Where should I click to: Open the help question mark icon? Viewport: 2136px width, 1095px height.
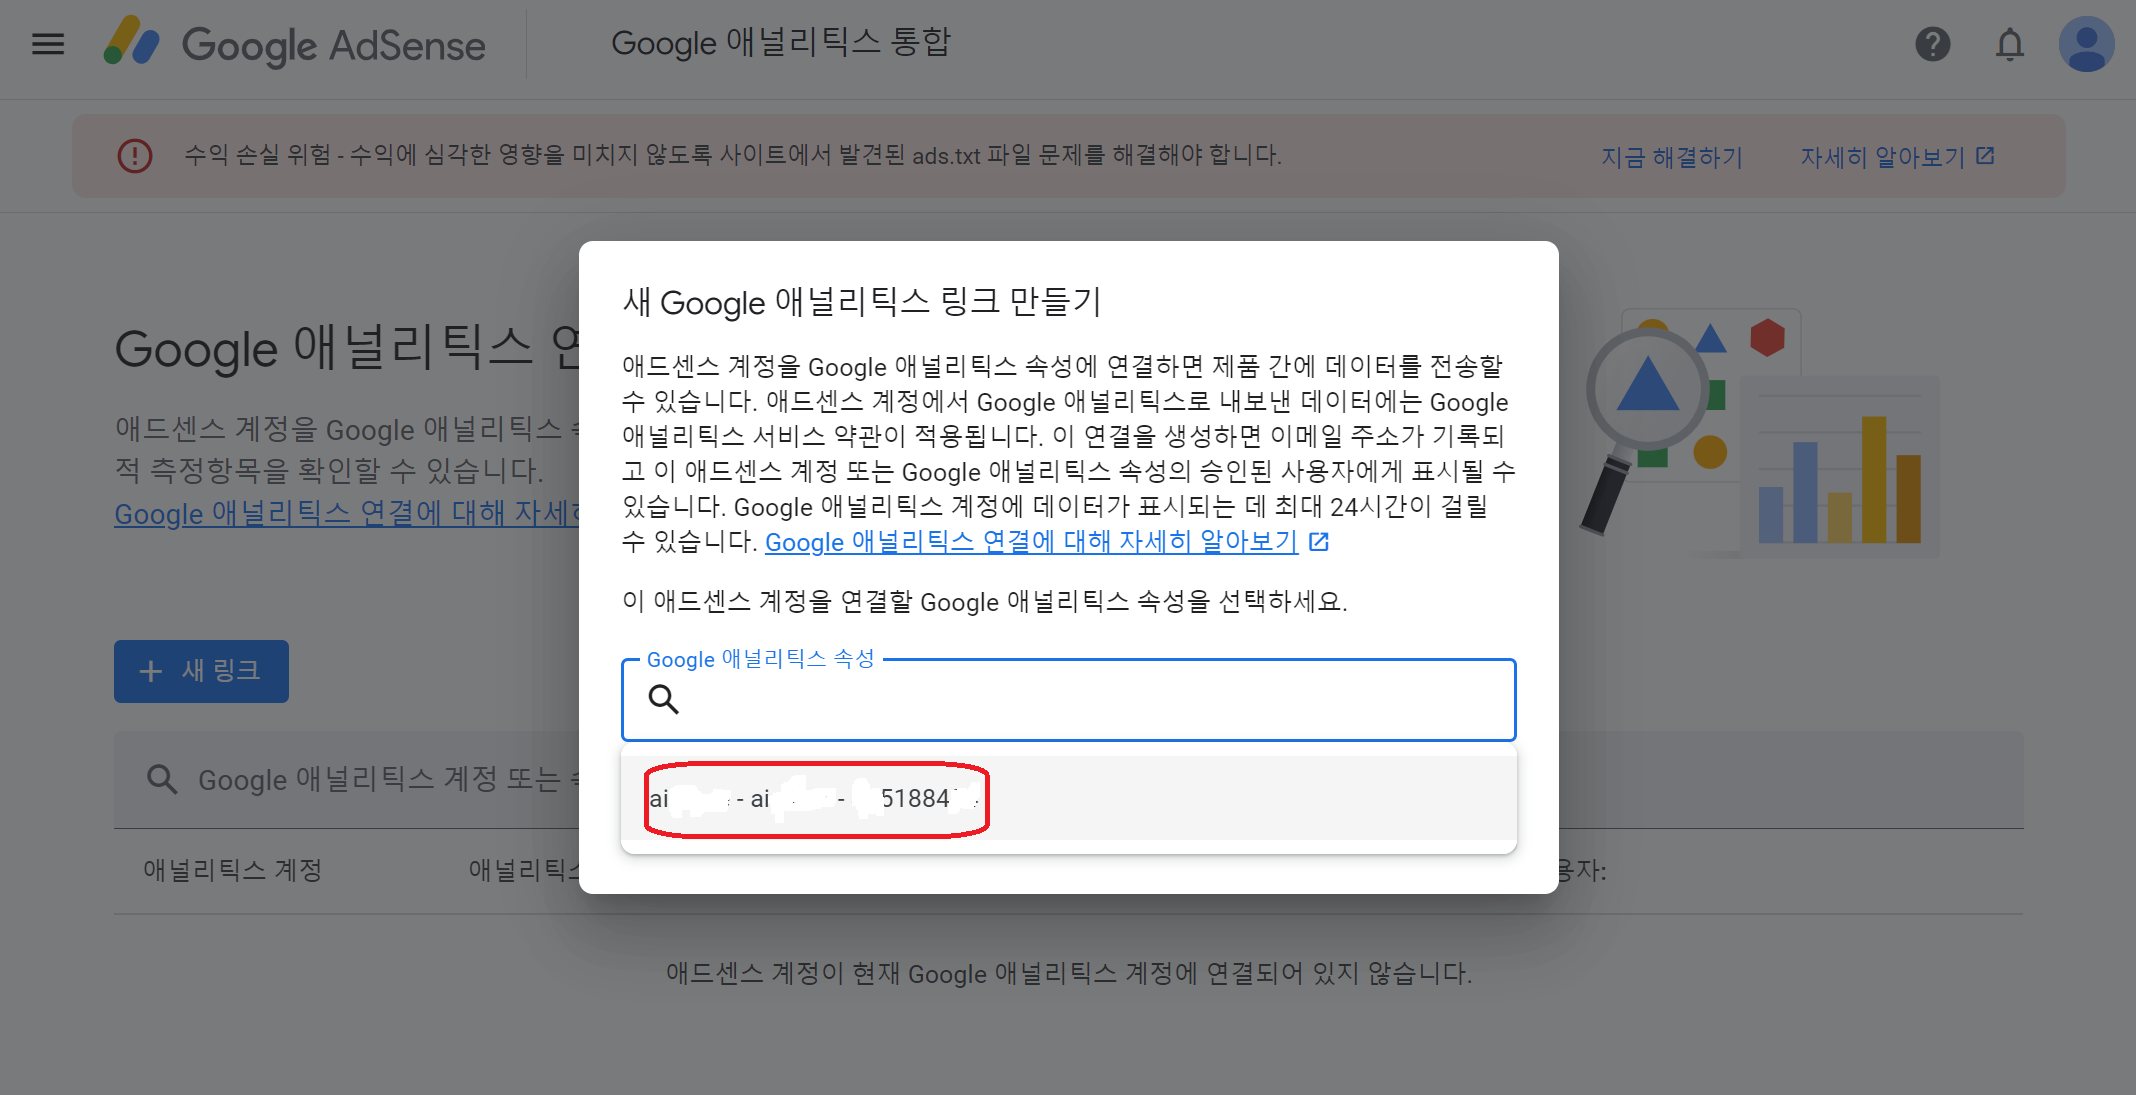pos(1932,44)
